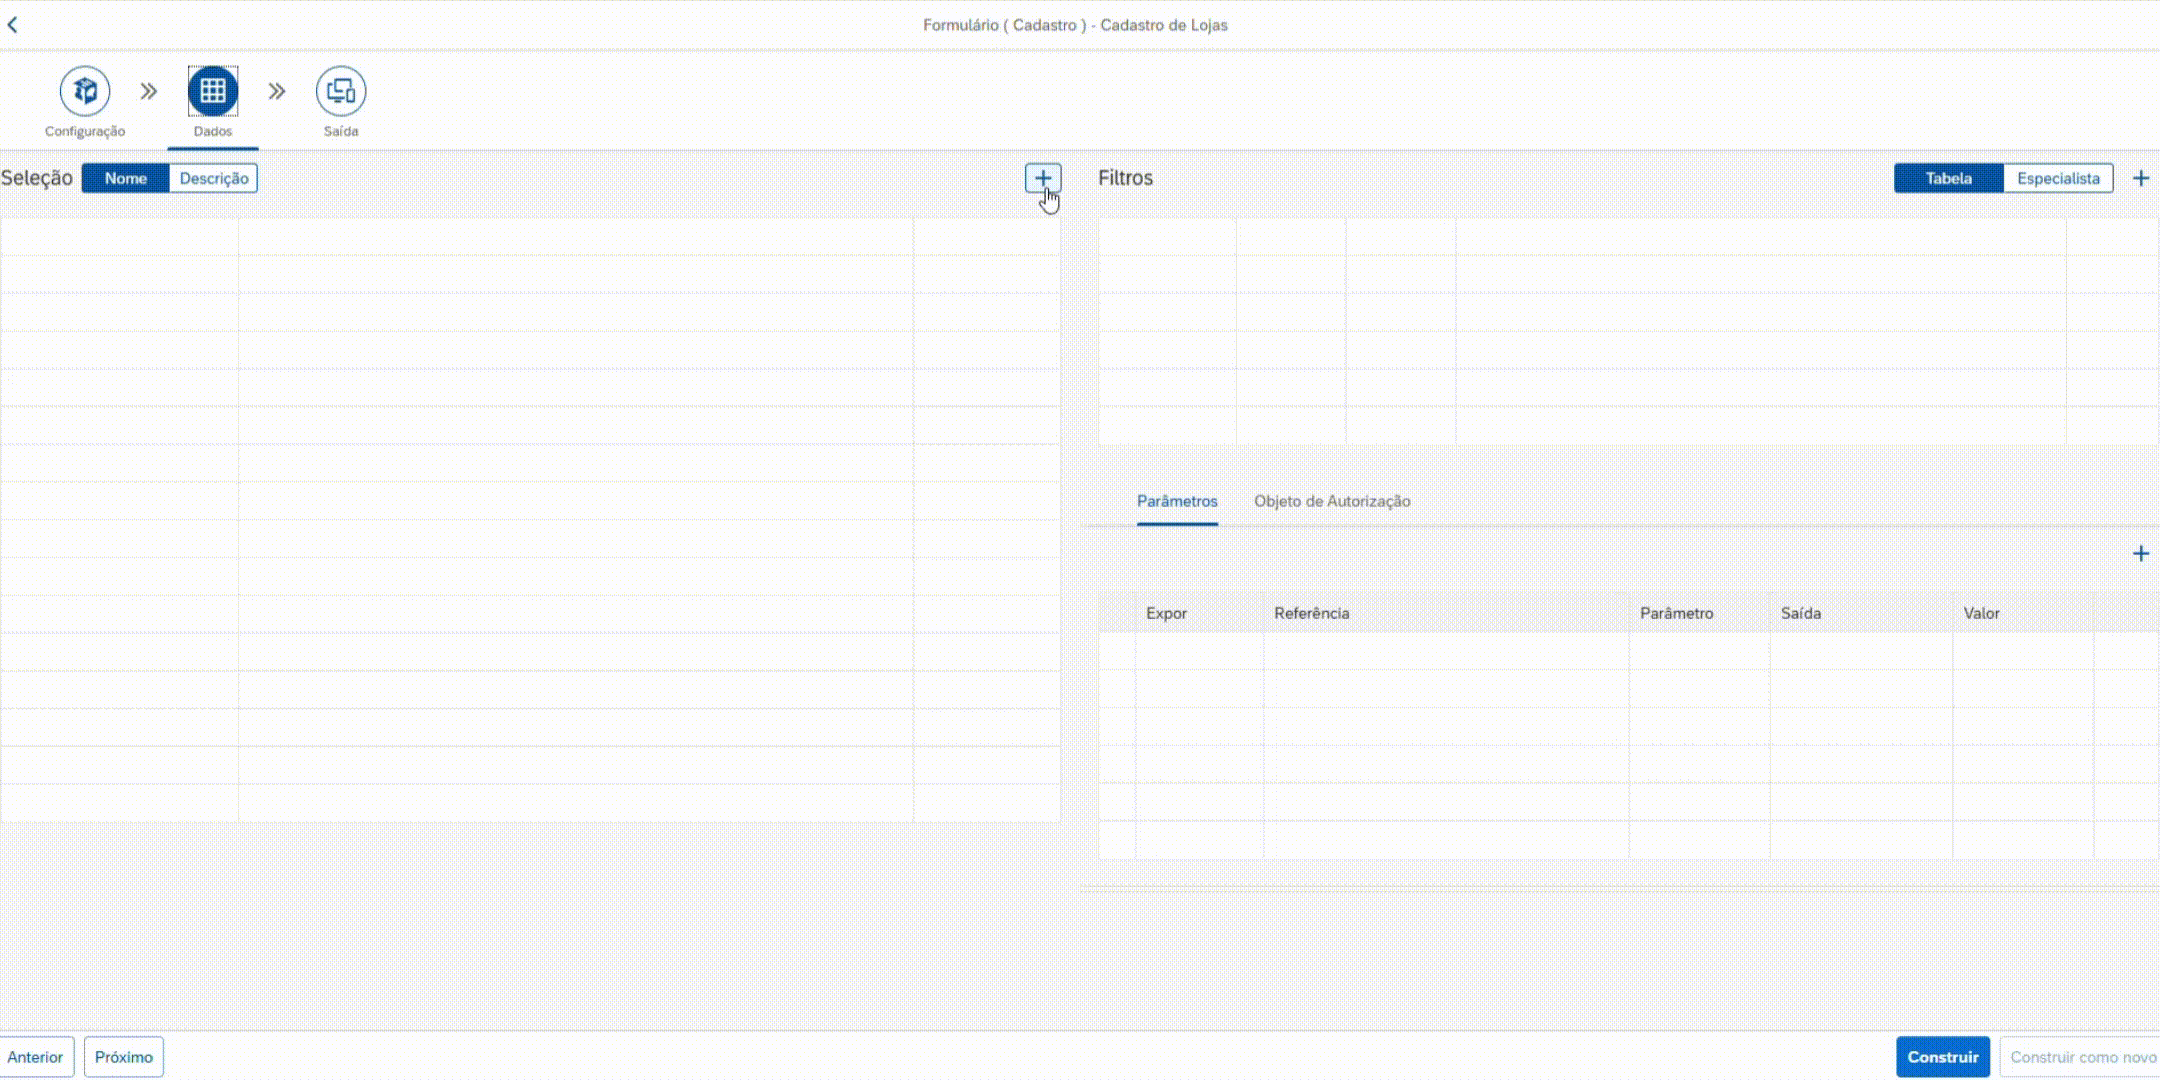The width and height of the screenshot is (2160, 1080).
Task: Click the Anterior button
Action: [x=36, y=1057]
